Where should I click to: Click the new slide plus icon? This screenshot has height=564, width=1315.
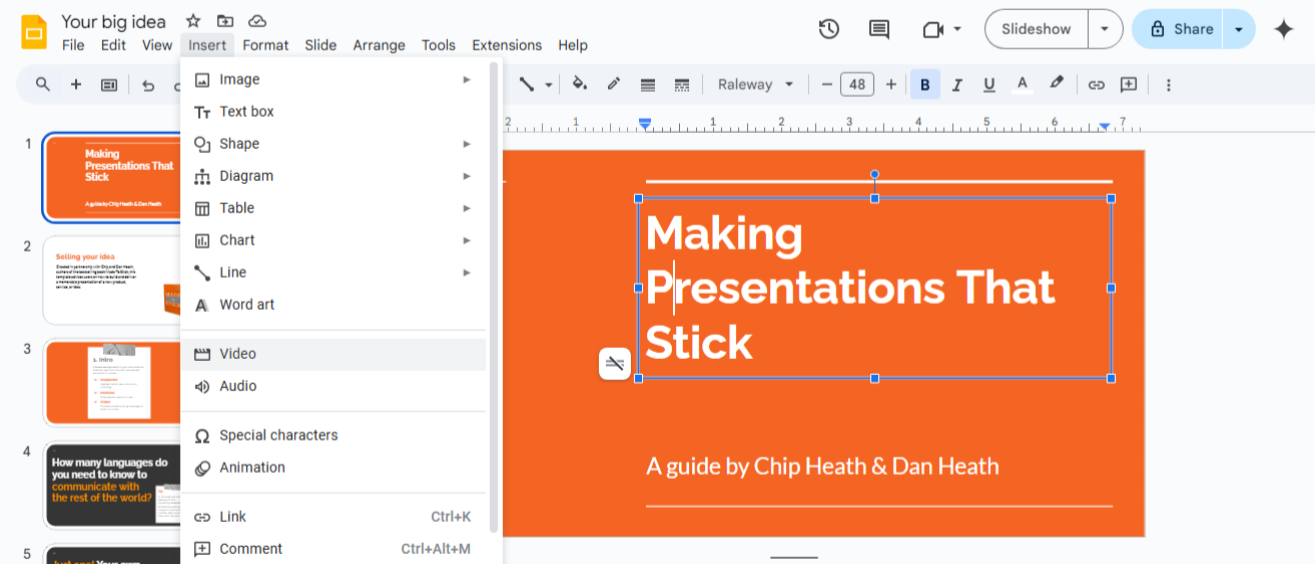76,85
